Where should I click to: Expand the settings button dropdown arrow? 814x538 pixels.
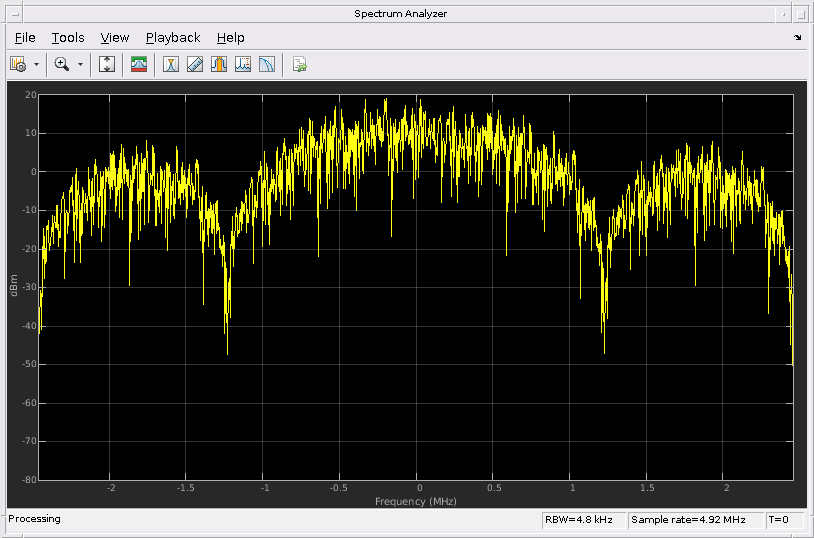[36, 64]
